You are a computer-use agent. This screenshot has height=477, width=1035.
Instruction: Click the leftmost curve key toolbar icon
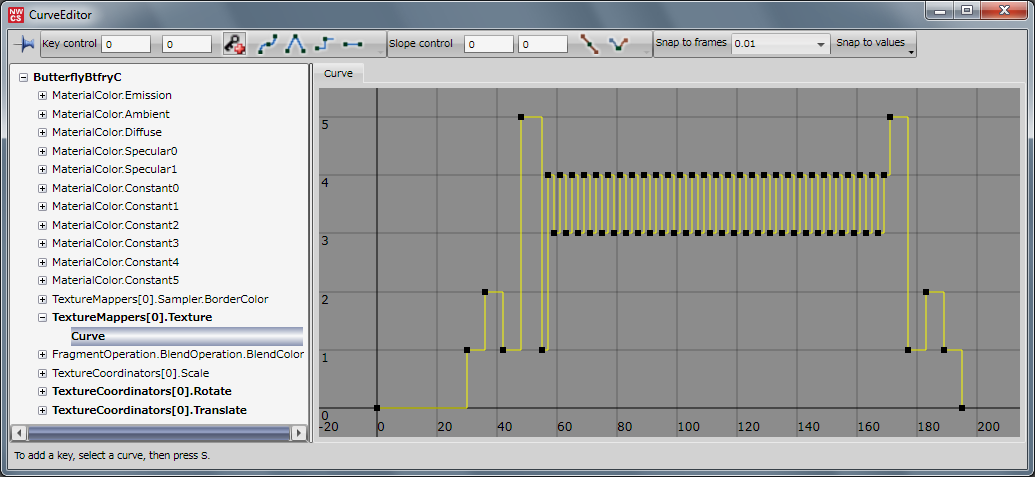coord(24,45)
